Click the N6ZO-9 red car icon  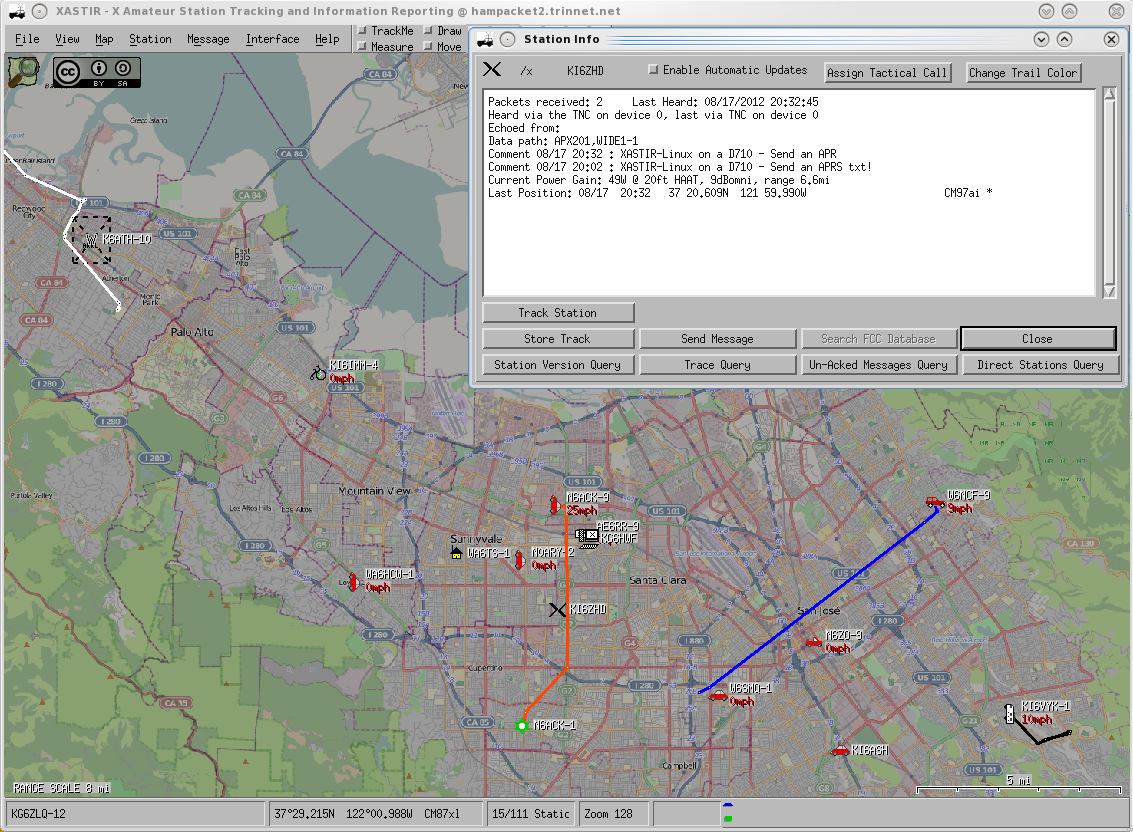coord(814,641)
